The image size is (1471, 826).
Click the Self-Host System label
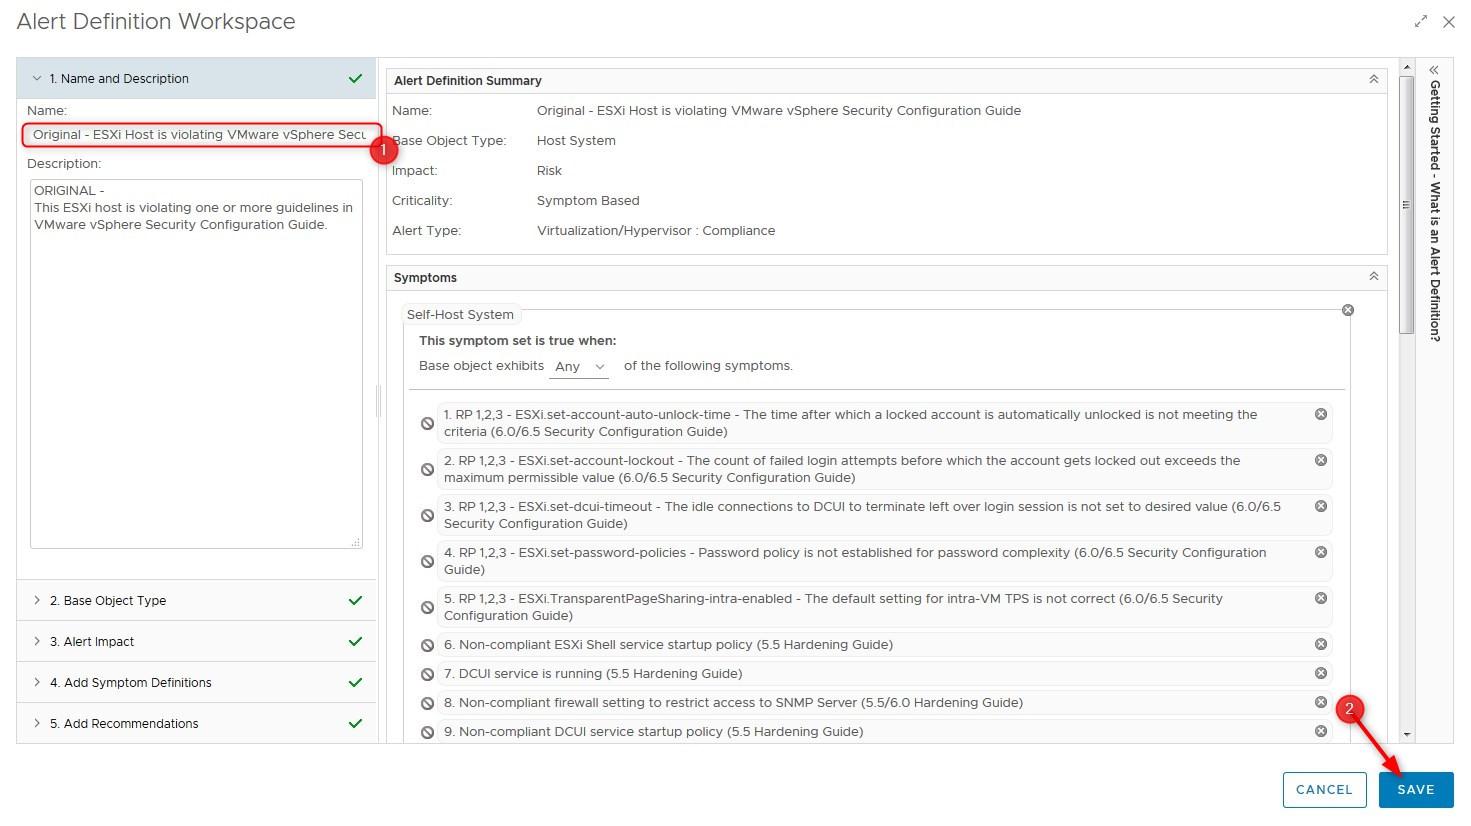click(460, 314)
